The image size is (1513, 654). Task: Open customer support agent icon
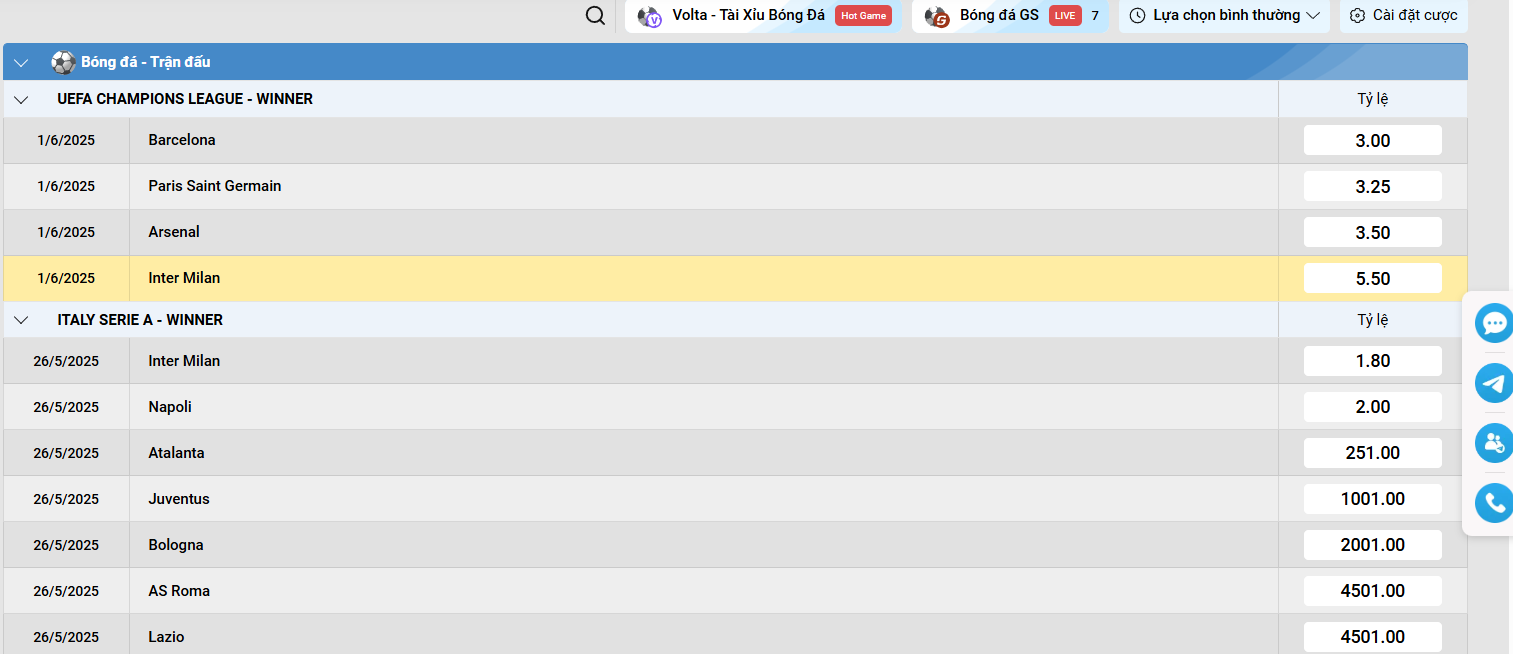tap(1495, 443)
